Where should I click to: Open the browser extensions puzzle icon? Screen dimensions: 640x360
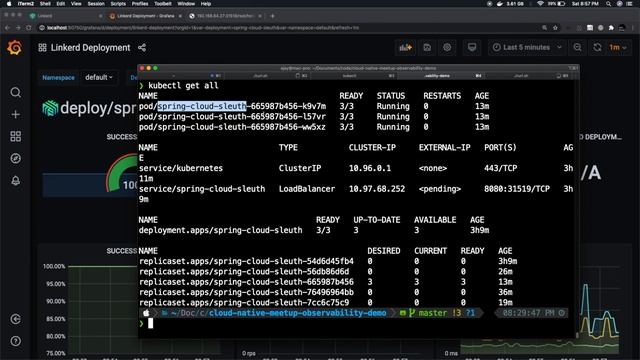point(611,28)
